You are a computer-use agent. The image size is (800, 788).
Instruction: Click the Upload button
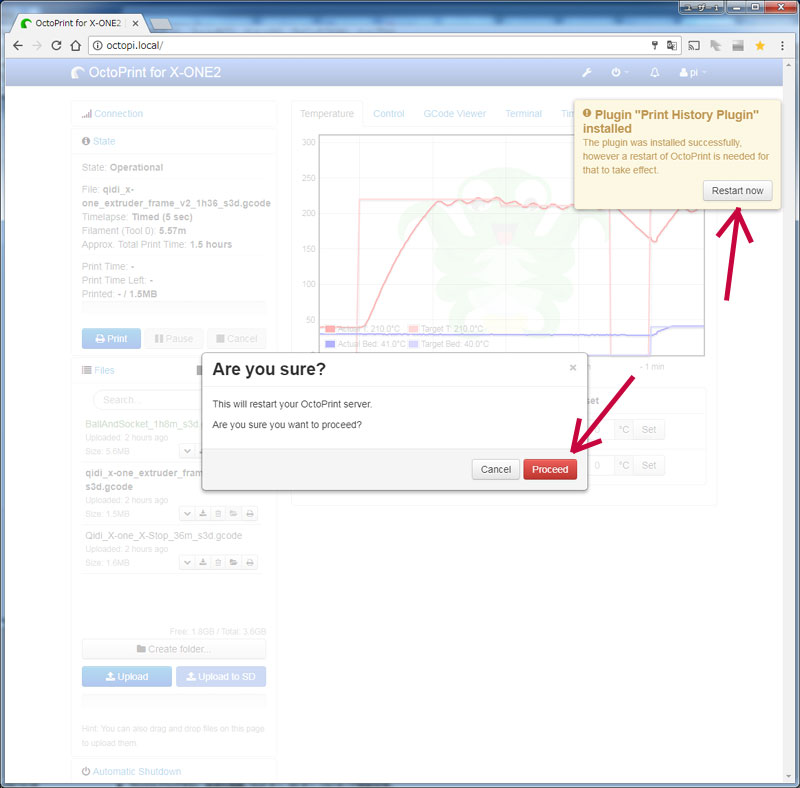coord(127,676)
